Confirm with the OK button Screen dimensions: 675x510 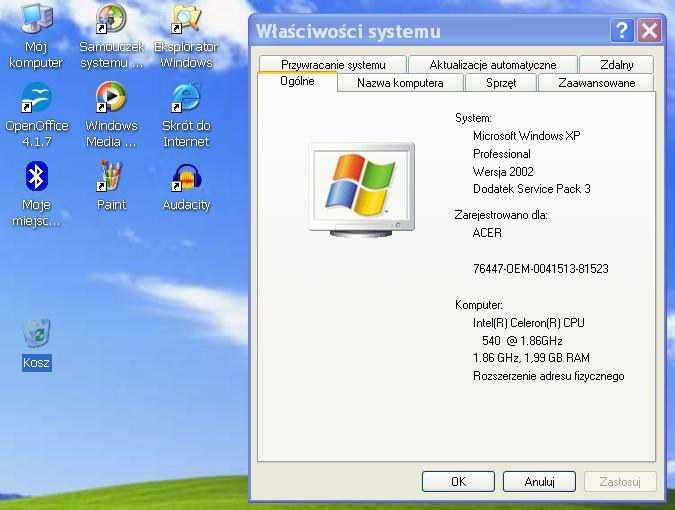[x=458, y=481]
